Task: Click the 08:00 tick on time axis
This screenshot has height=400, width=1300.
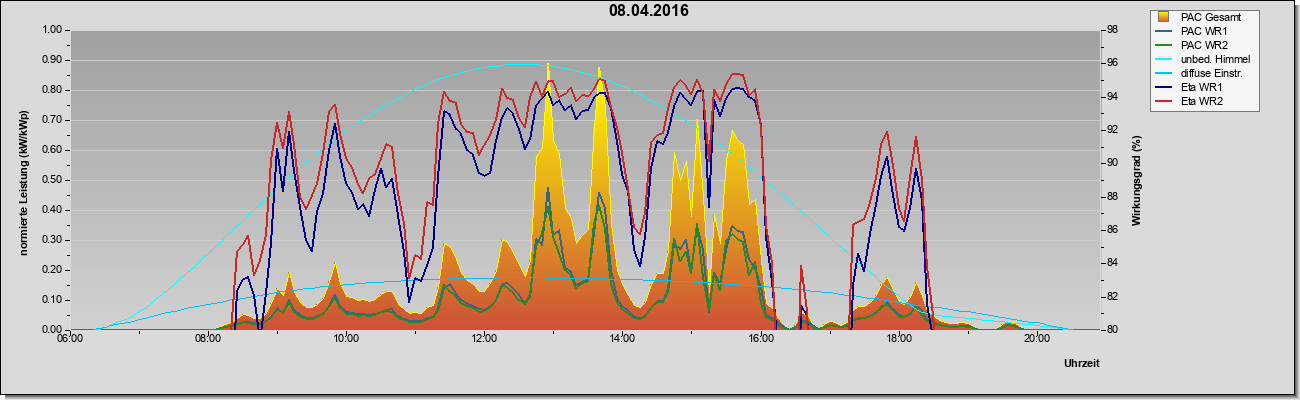Action: (207, 338)
